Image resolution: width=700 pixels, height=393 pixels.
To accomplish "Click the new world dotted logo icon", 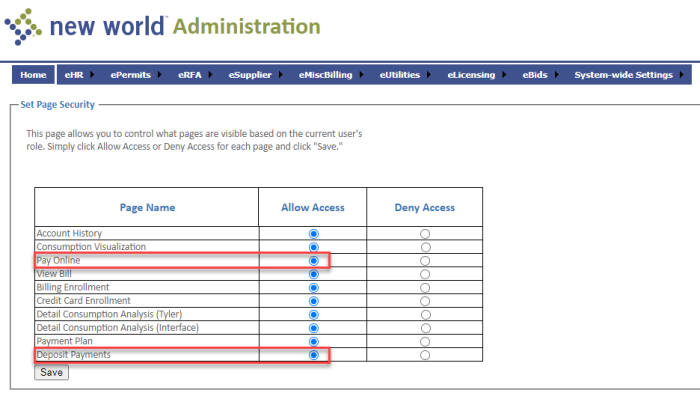I will [23, 27].
